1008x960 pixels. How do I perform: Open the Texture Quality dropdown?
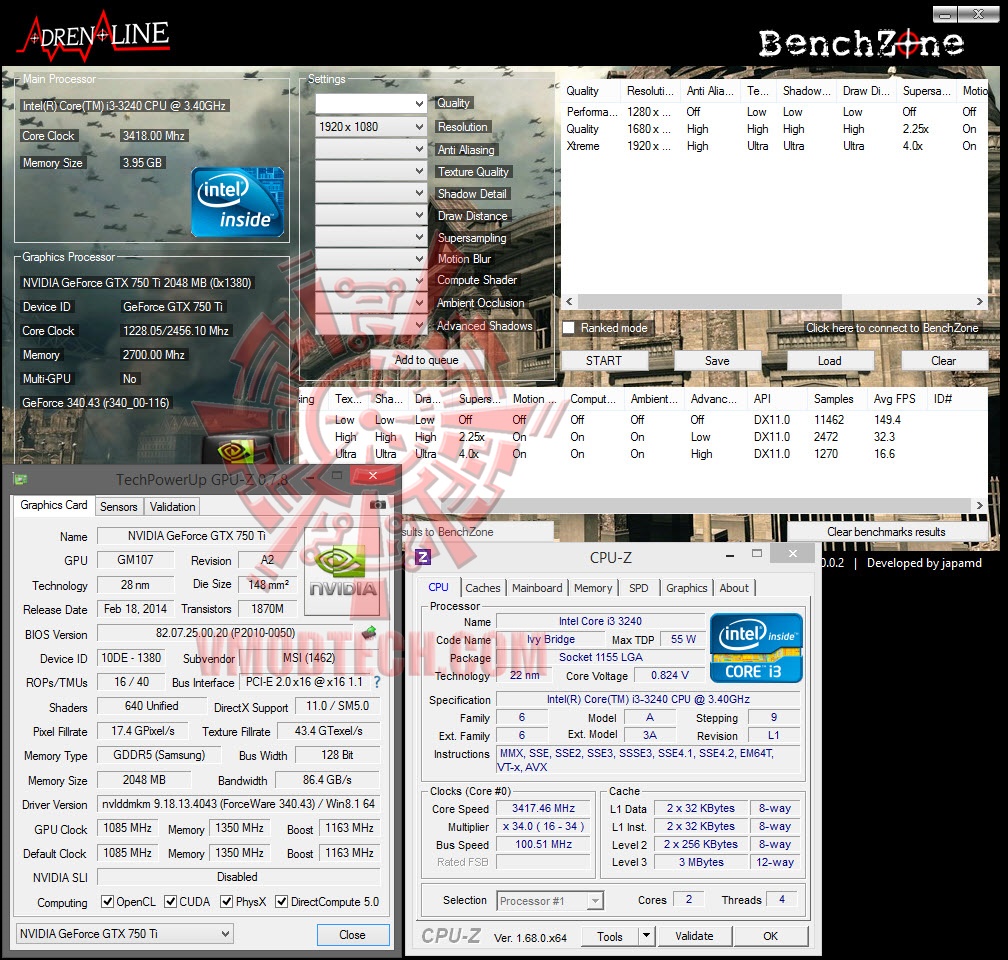[x=371, y=171]
